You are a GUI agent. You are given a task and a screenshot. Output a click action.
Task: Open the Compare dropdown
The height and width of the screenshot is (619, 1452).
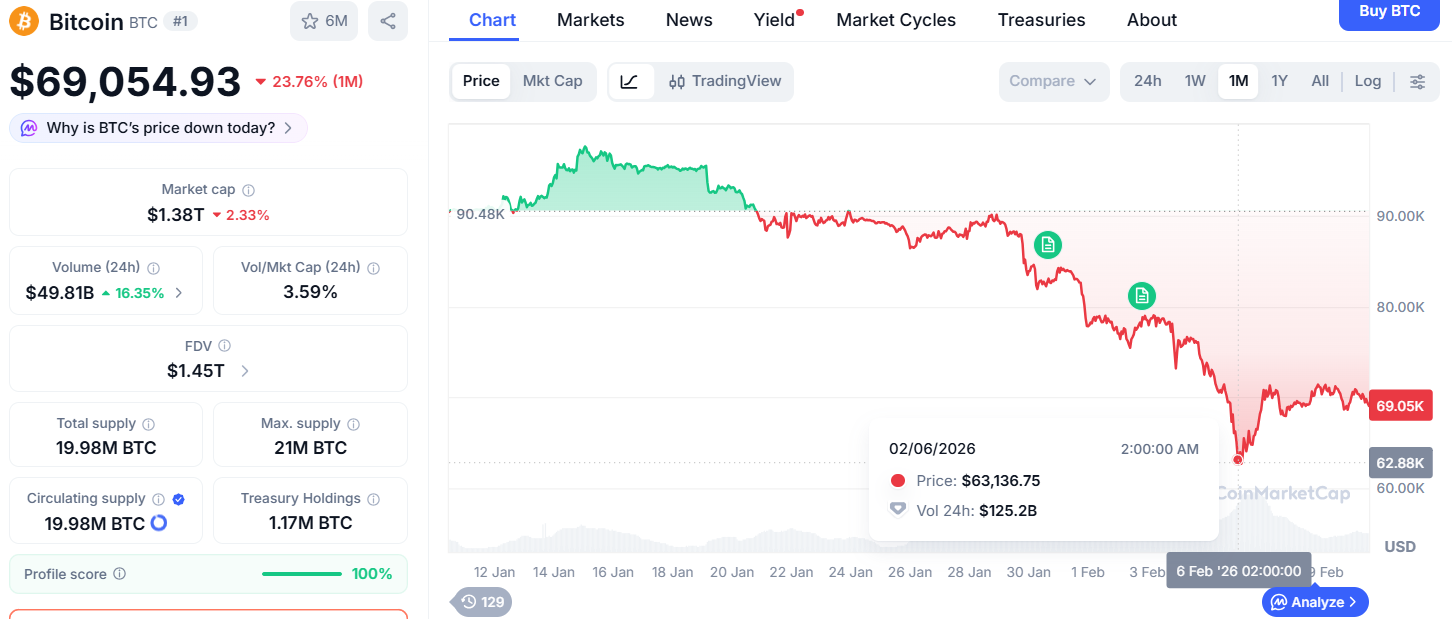pyautogui.click(x=1053, y=81)
